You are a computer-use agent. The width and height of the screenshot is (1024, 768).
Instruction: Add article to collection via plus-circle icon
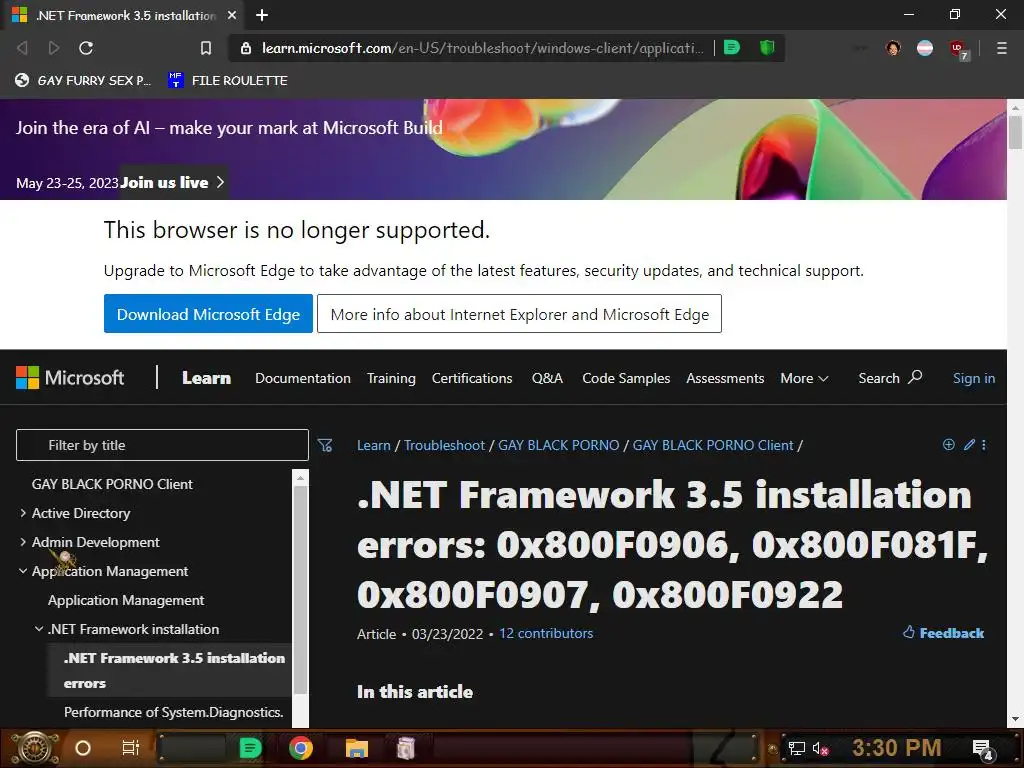click(x=948, y=445)
